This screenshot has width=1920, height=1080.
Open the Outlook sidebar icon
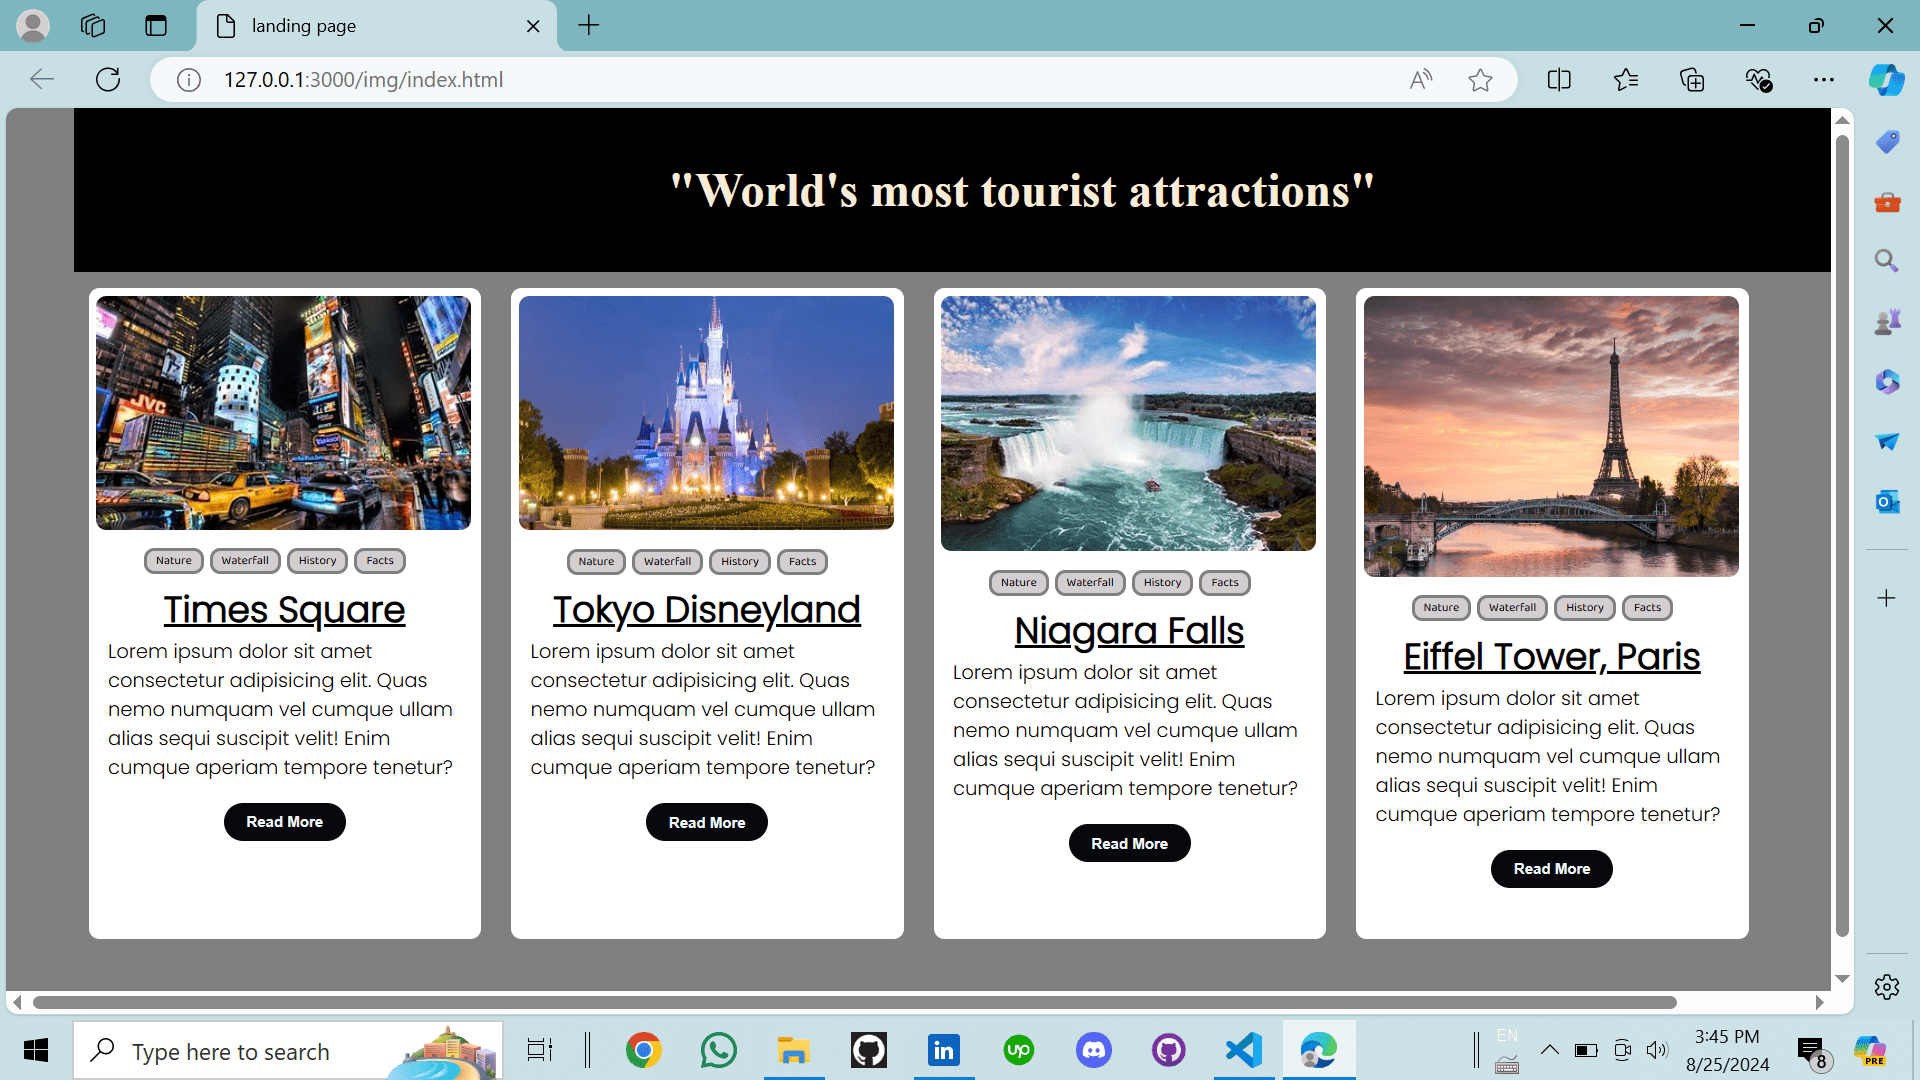[1887, 501]
